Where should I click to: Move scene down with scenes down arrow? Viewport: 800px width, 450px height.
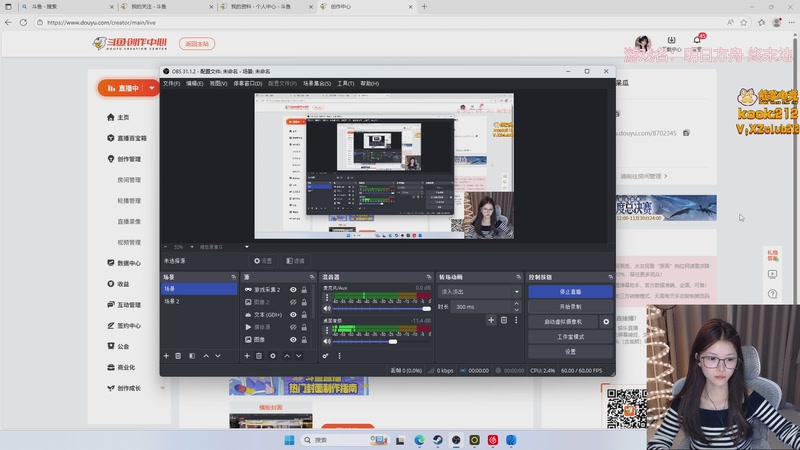(218, 356)
